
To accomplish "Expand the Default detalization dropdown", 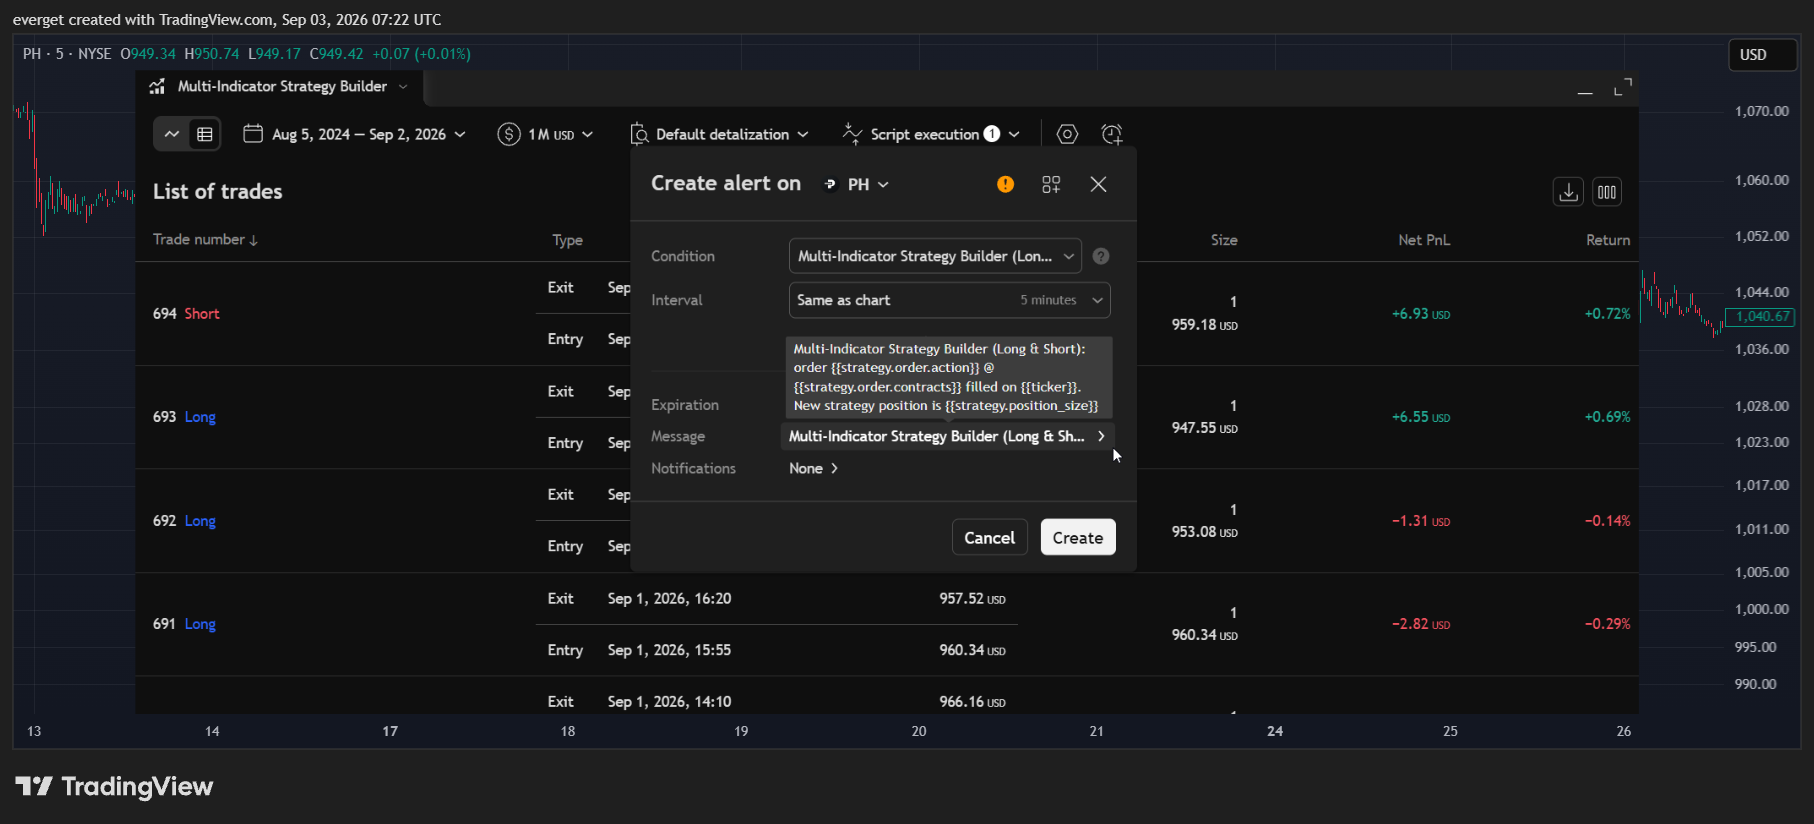I will tap(720, 134).
